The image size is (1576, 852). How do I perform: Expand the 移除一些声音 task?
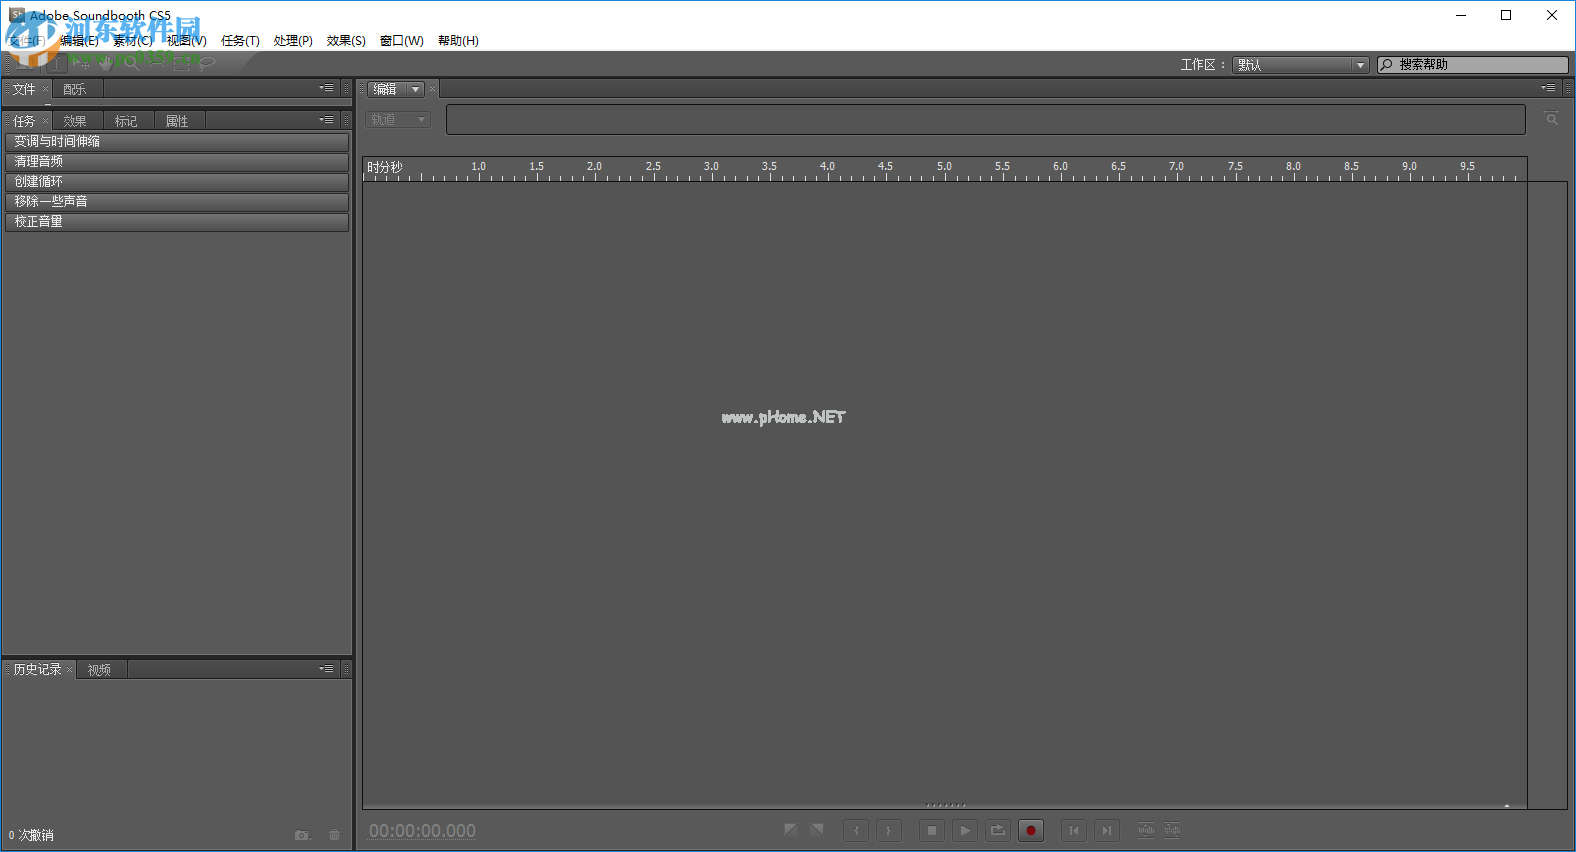177,202
